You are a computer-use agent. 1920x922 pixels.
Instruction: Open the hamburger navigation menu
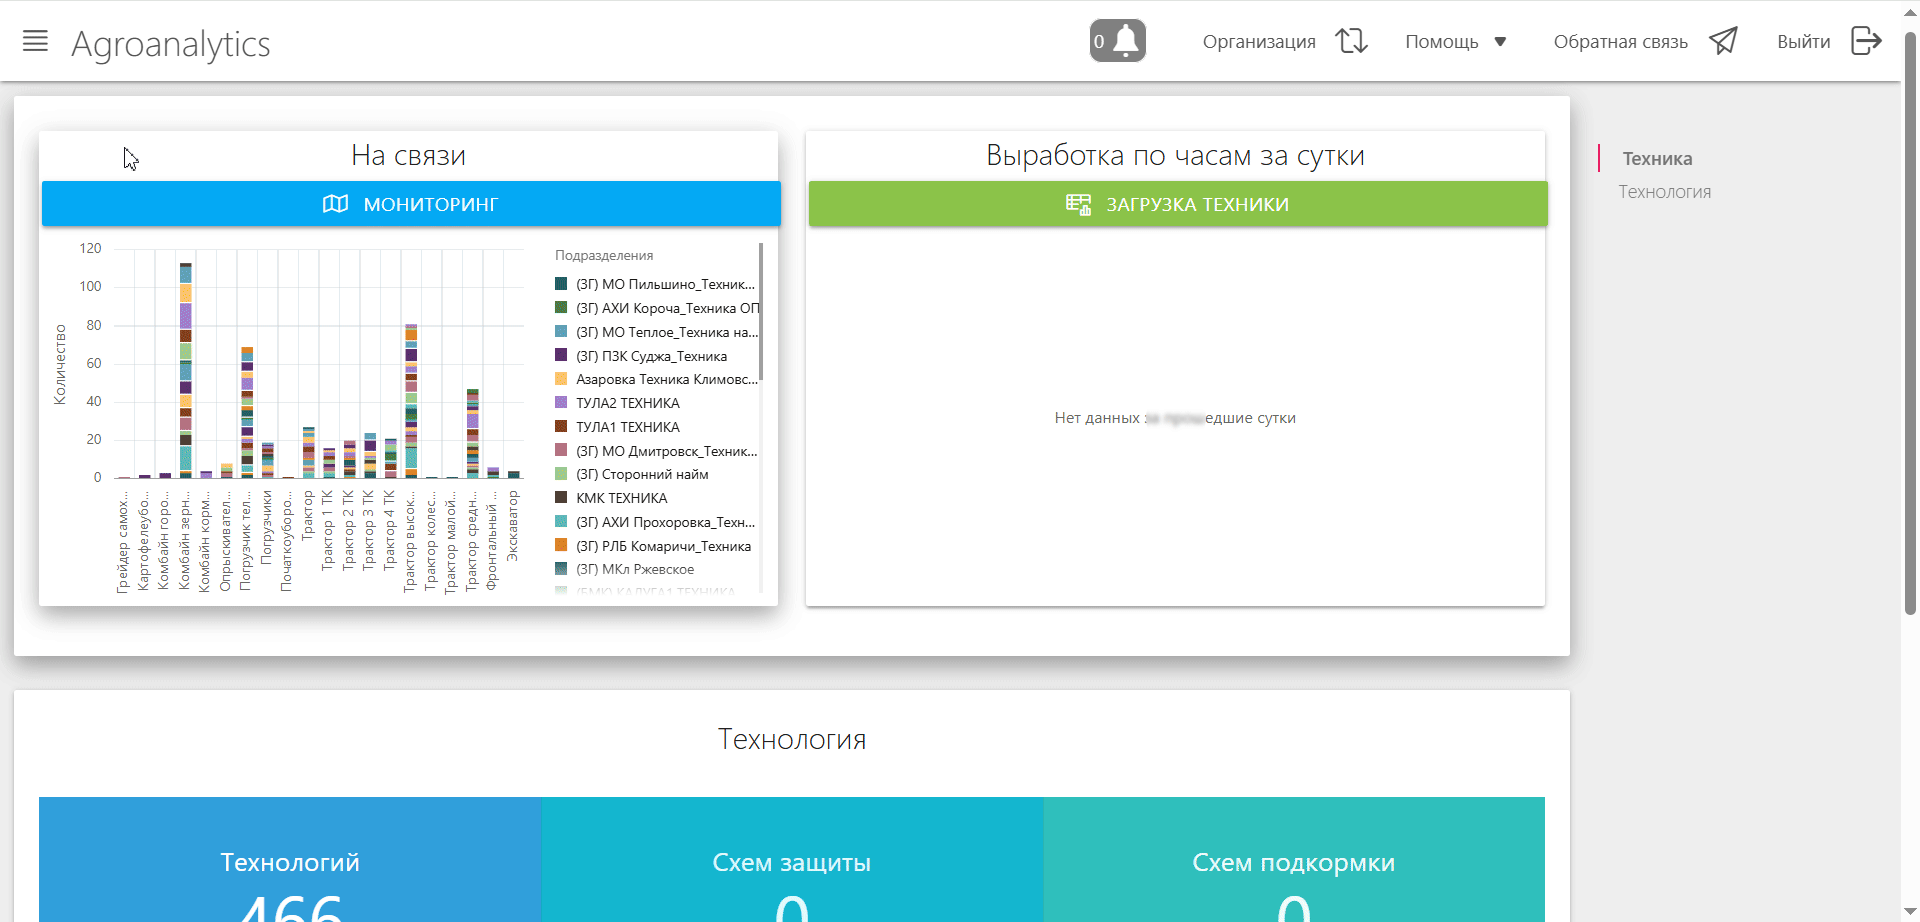point(35,41)
